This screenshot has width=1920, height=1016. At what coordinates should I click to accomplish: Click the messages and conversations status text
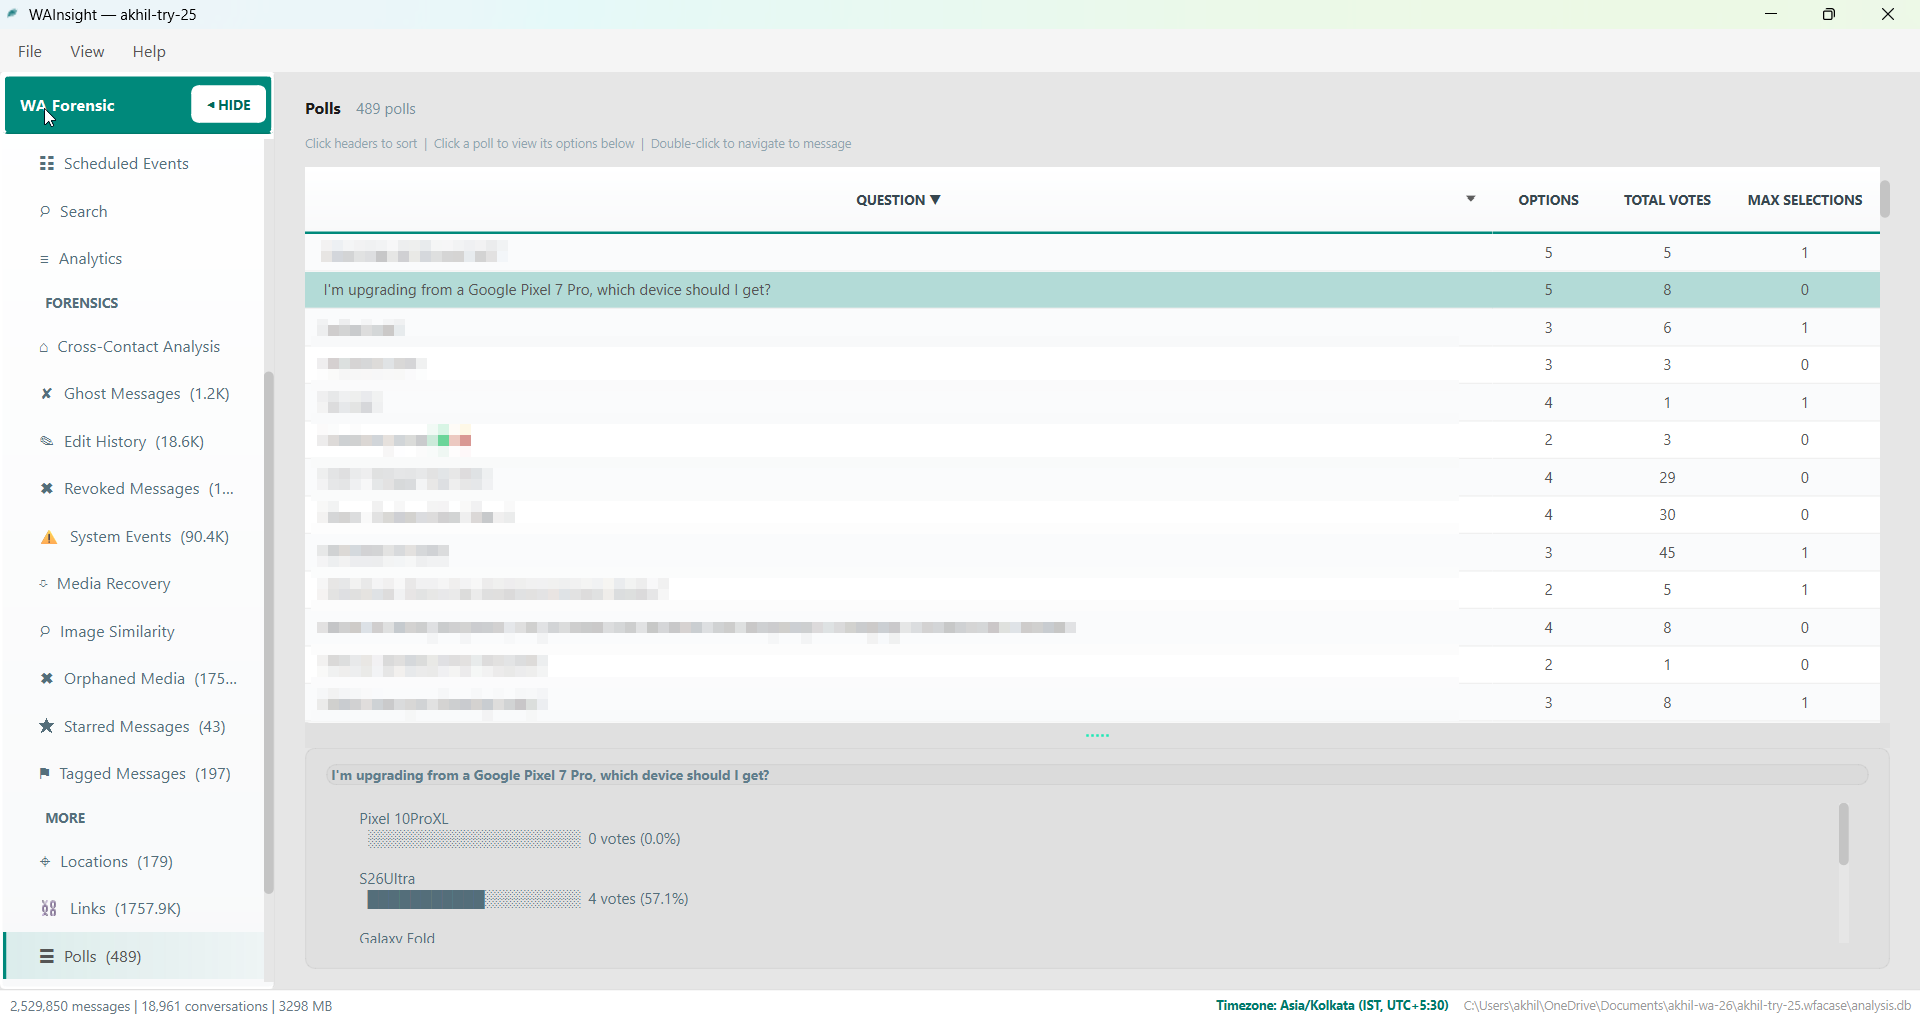(x=172, y=1007)
